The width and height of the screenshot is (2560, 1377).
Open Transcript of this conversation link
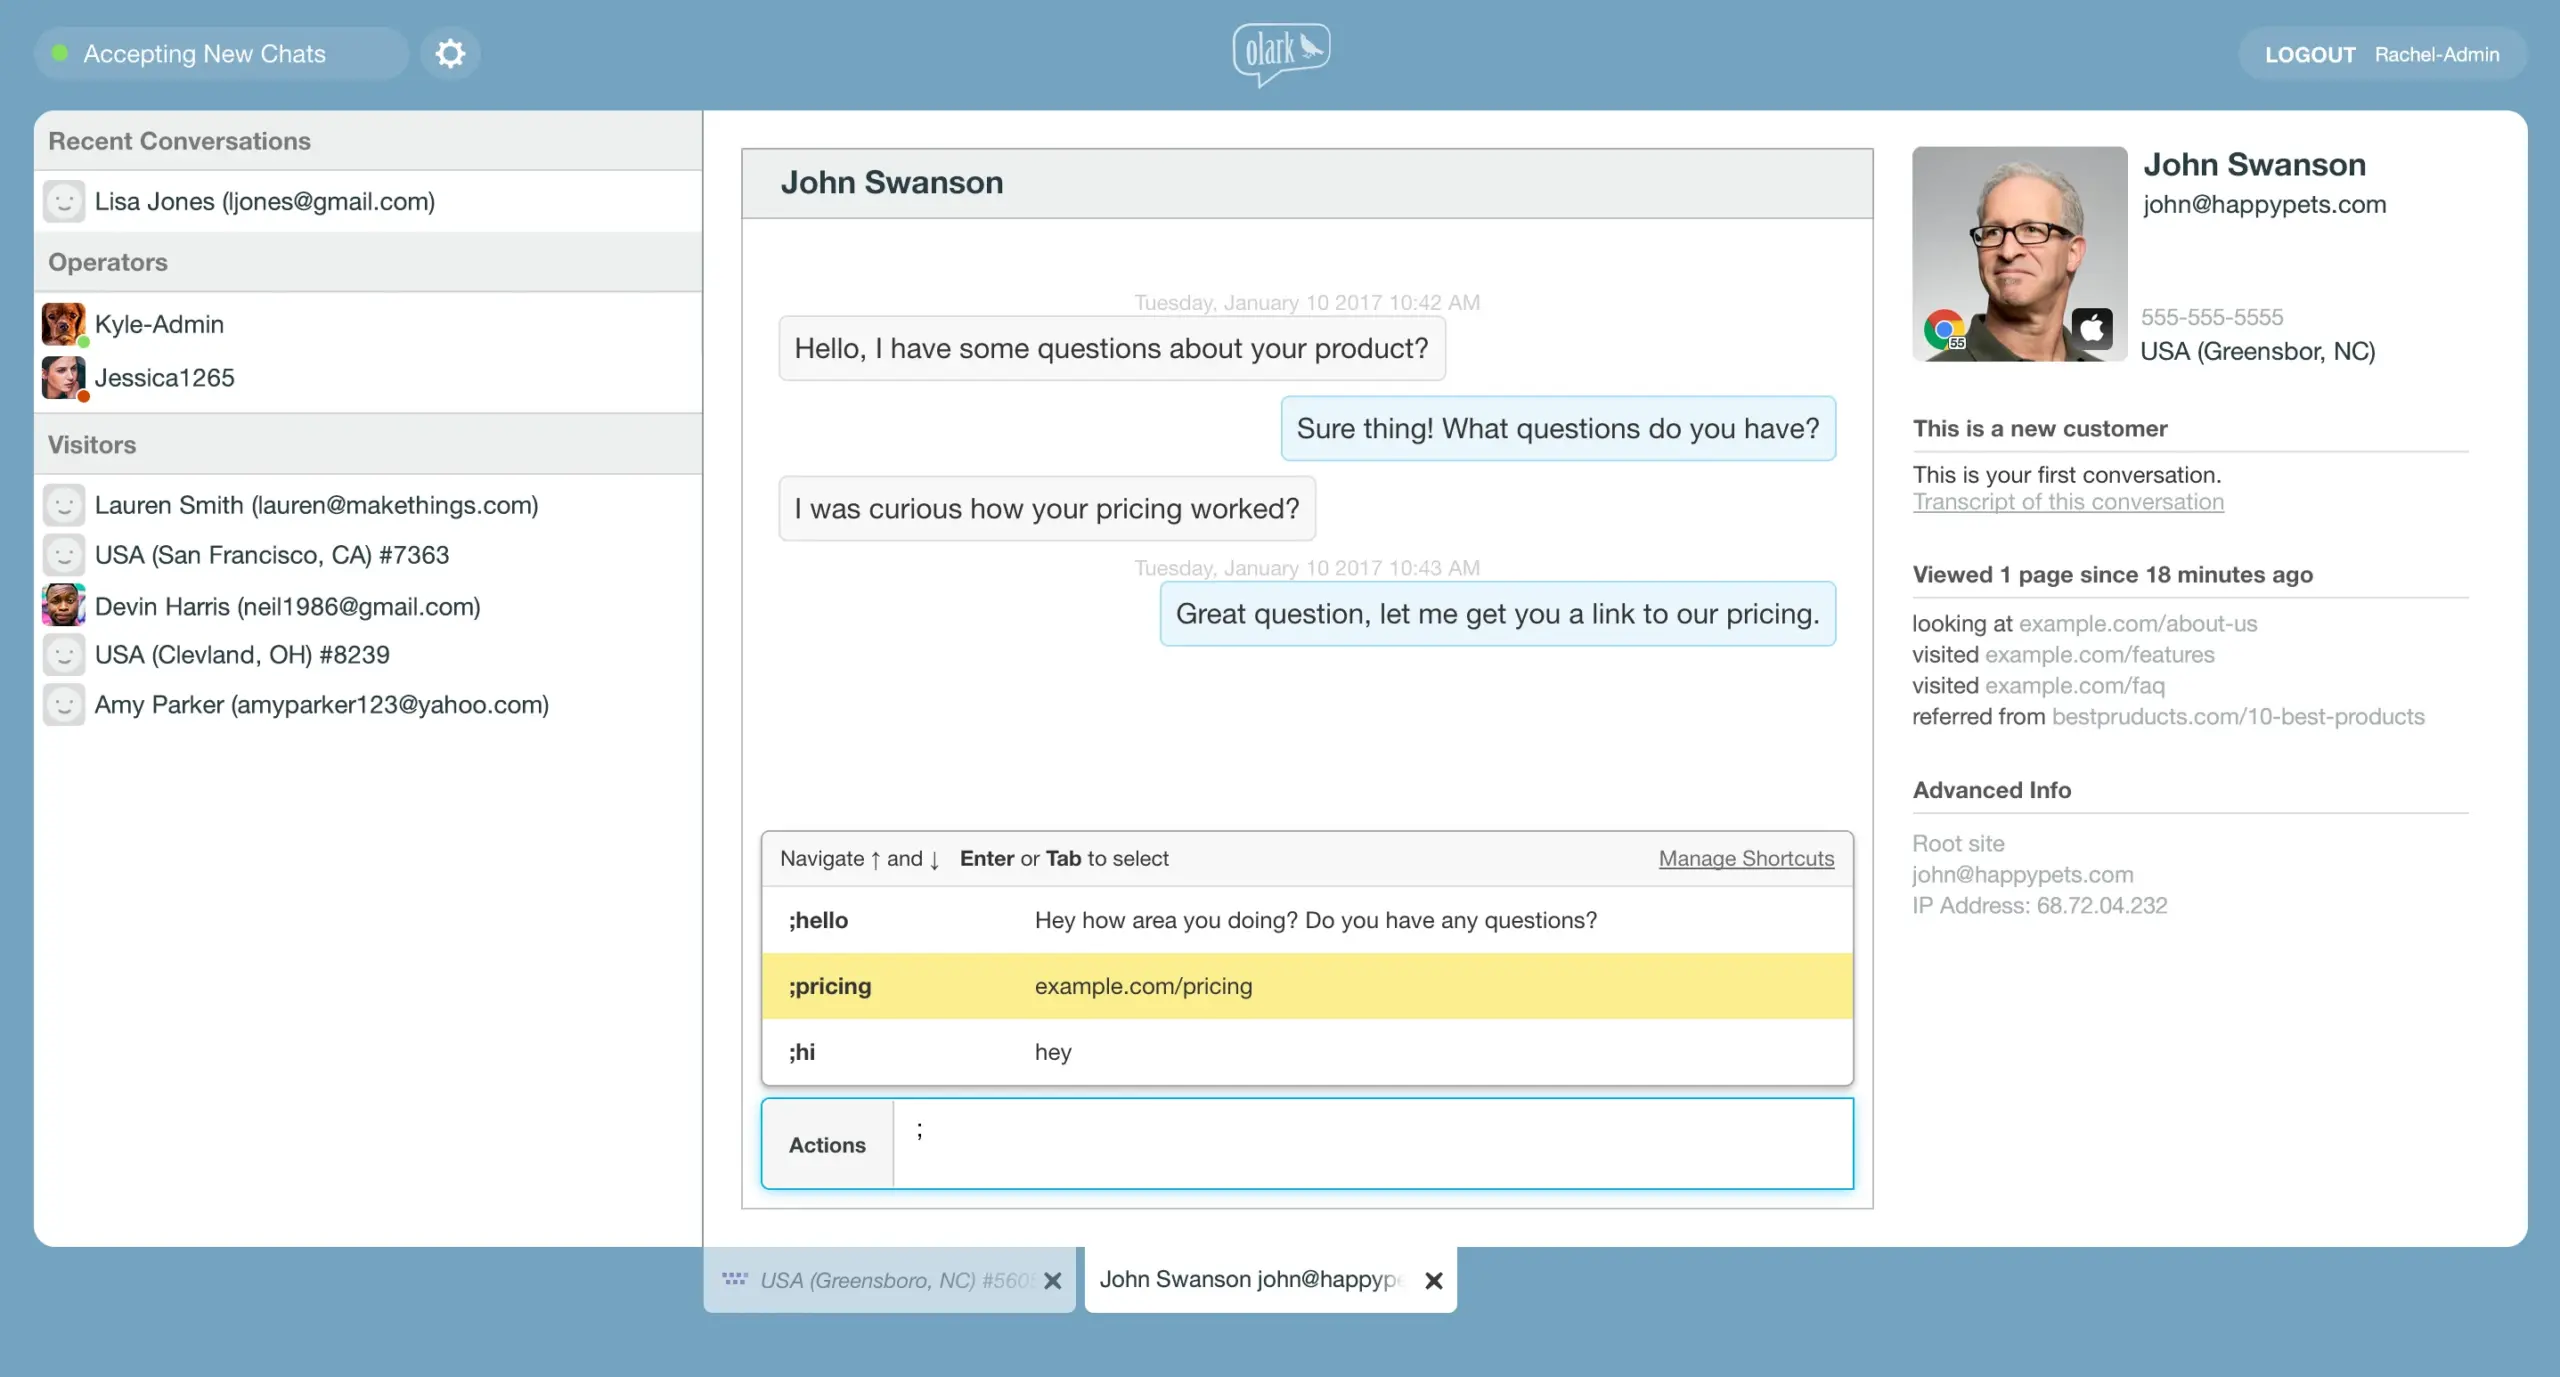coord(2068,503)
